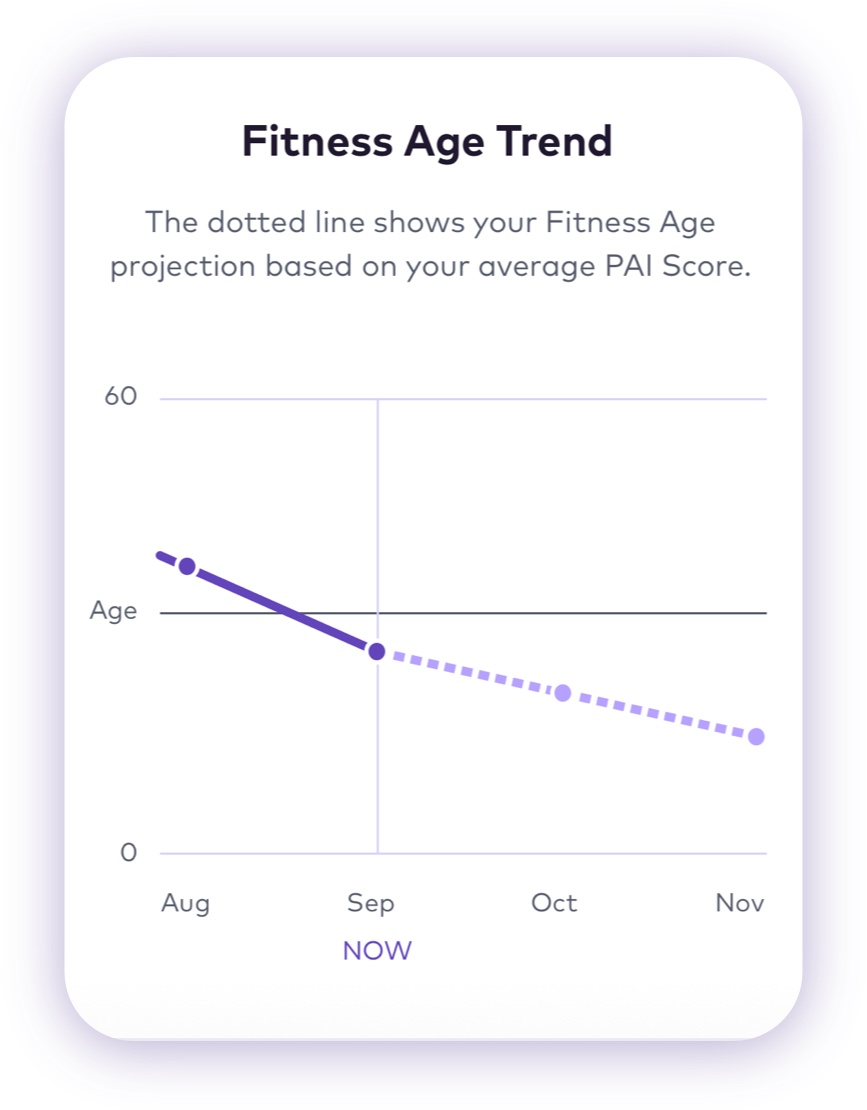
Task: Click the bottom axis line at 0
Action: pos(570,854)
